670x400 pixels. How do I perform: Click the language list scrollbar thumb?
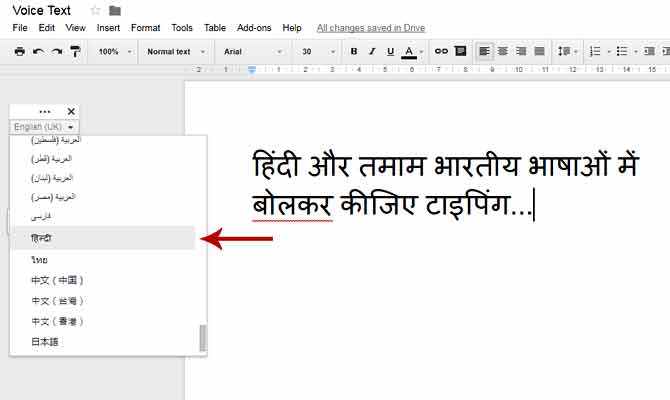(203, 338)
